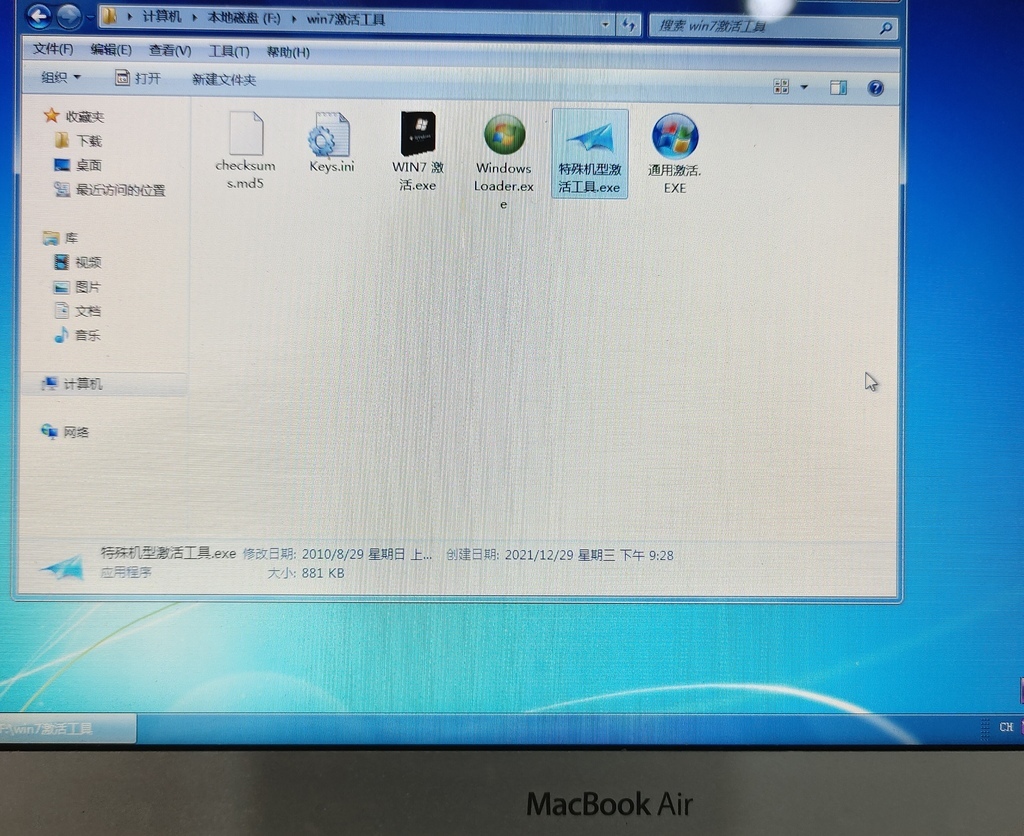This screenshot has width=1024, height=836.
Task: Open 收藏夹 favorites in the sidebar
Action: pyautogui.click(x=74, y=116)
